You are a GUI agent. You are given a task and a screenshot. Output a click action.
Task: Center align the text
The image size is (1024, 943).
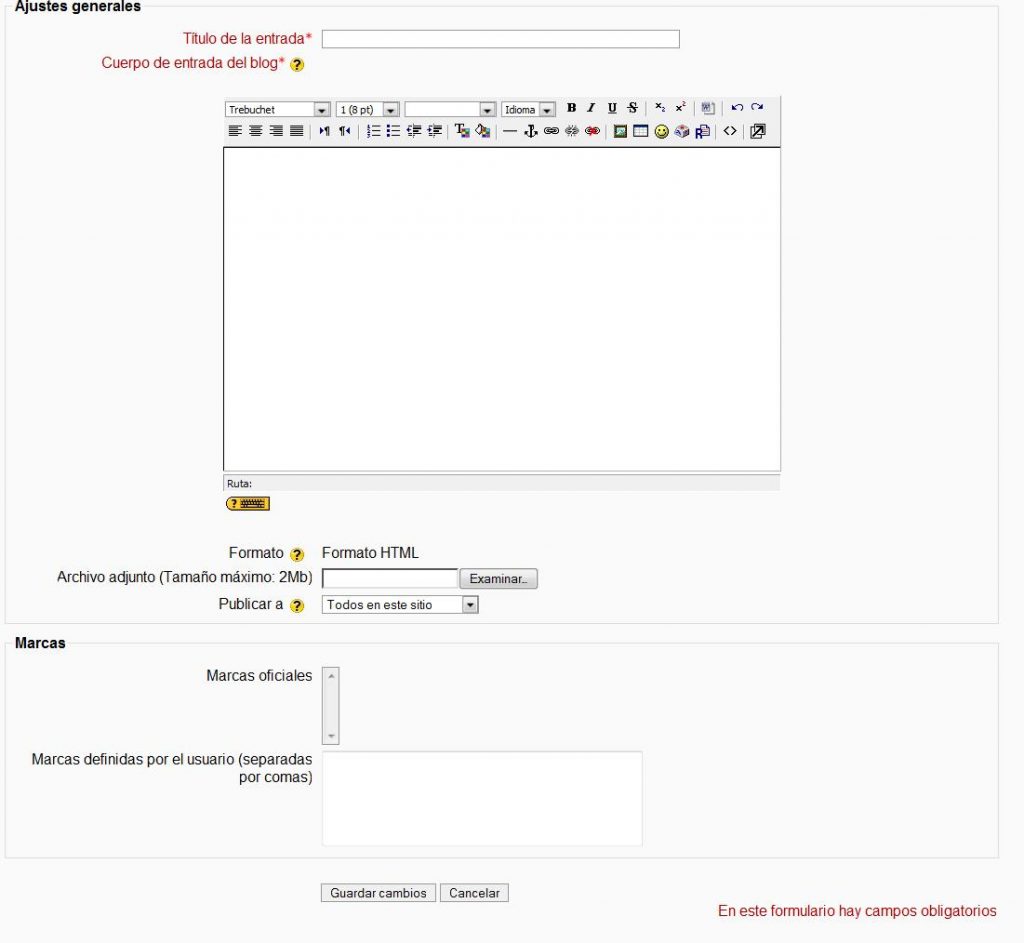pos(255,131)
